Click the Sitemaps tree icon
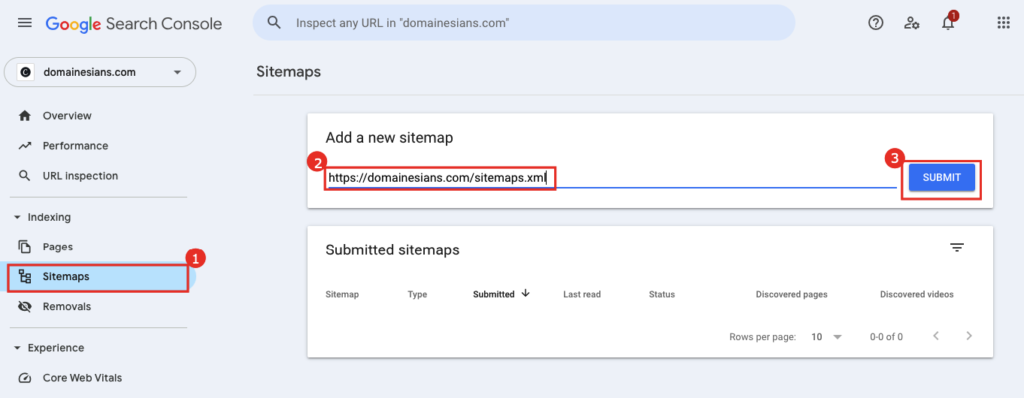Viewport: 1024px width, 398px height. [x=25, y=276]
